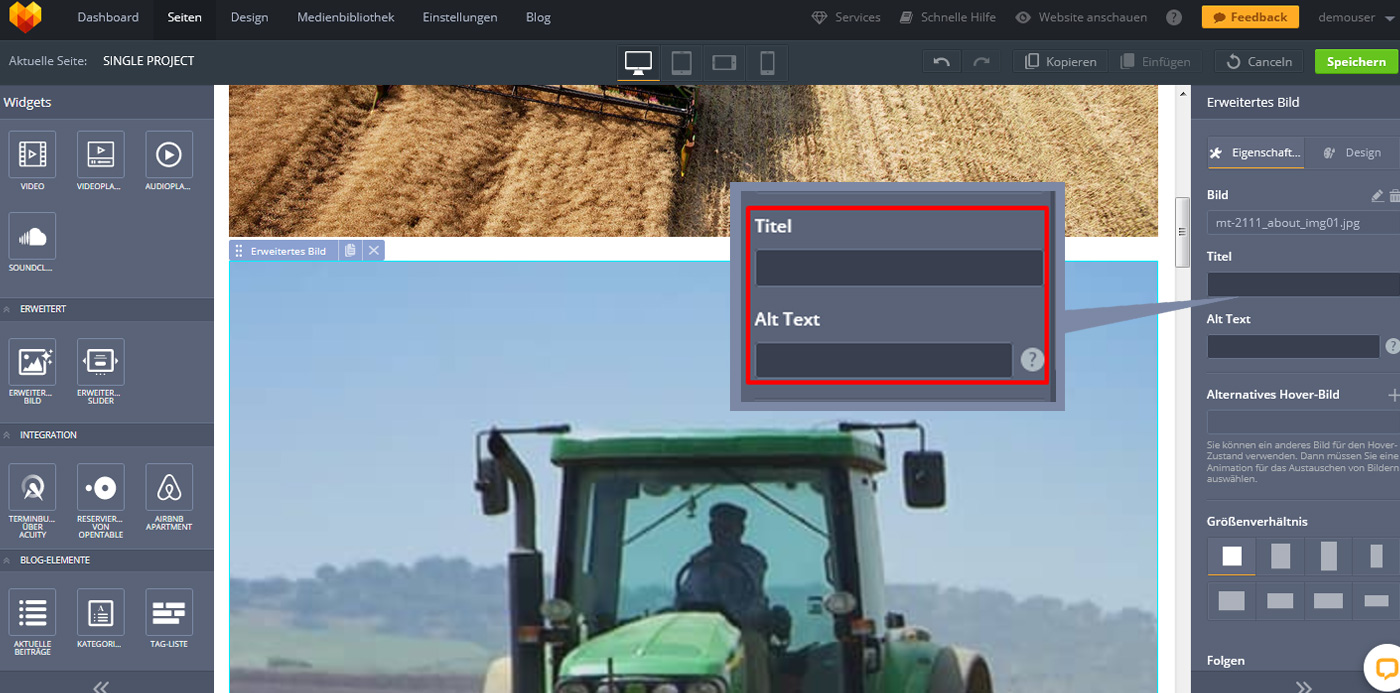1400x693 pixels.
Task: Select the Audioplayer widget icon
Action: (x=169, y=155)
